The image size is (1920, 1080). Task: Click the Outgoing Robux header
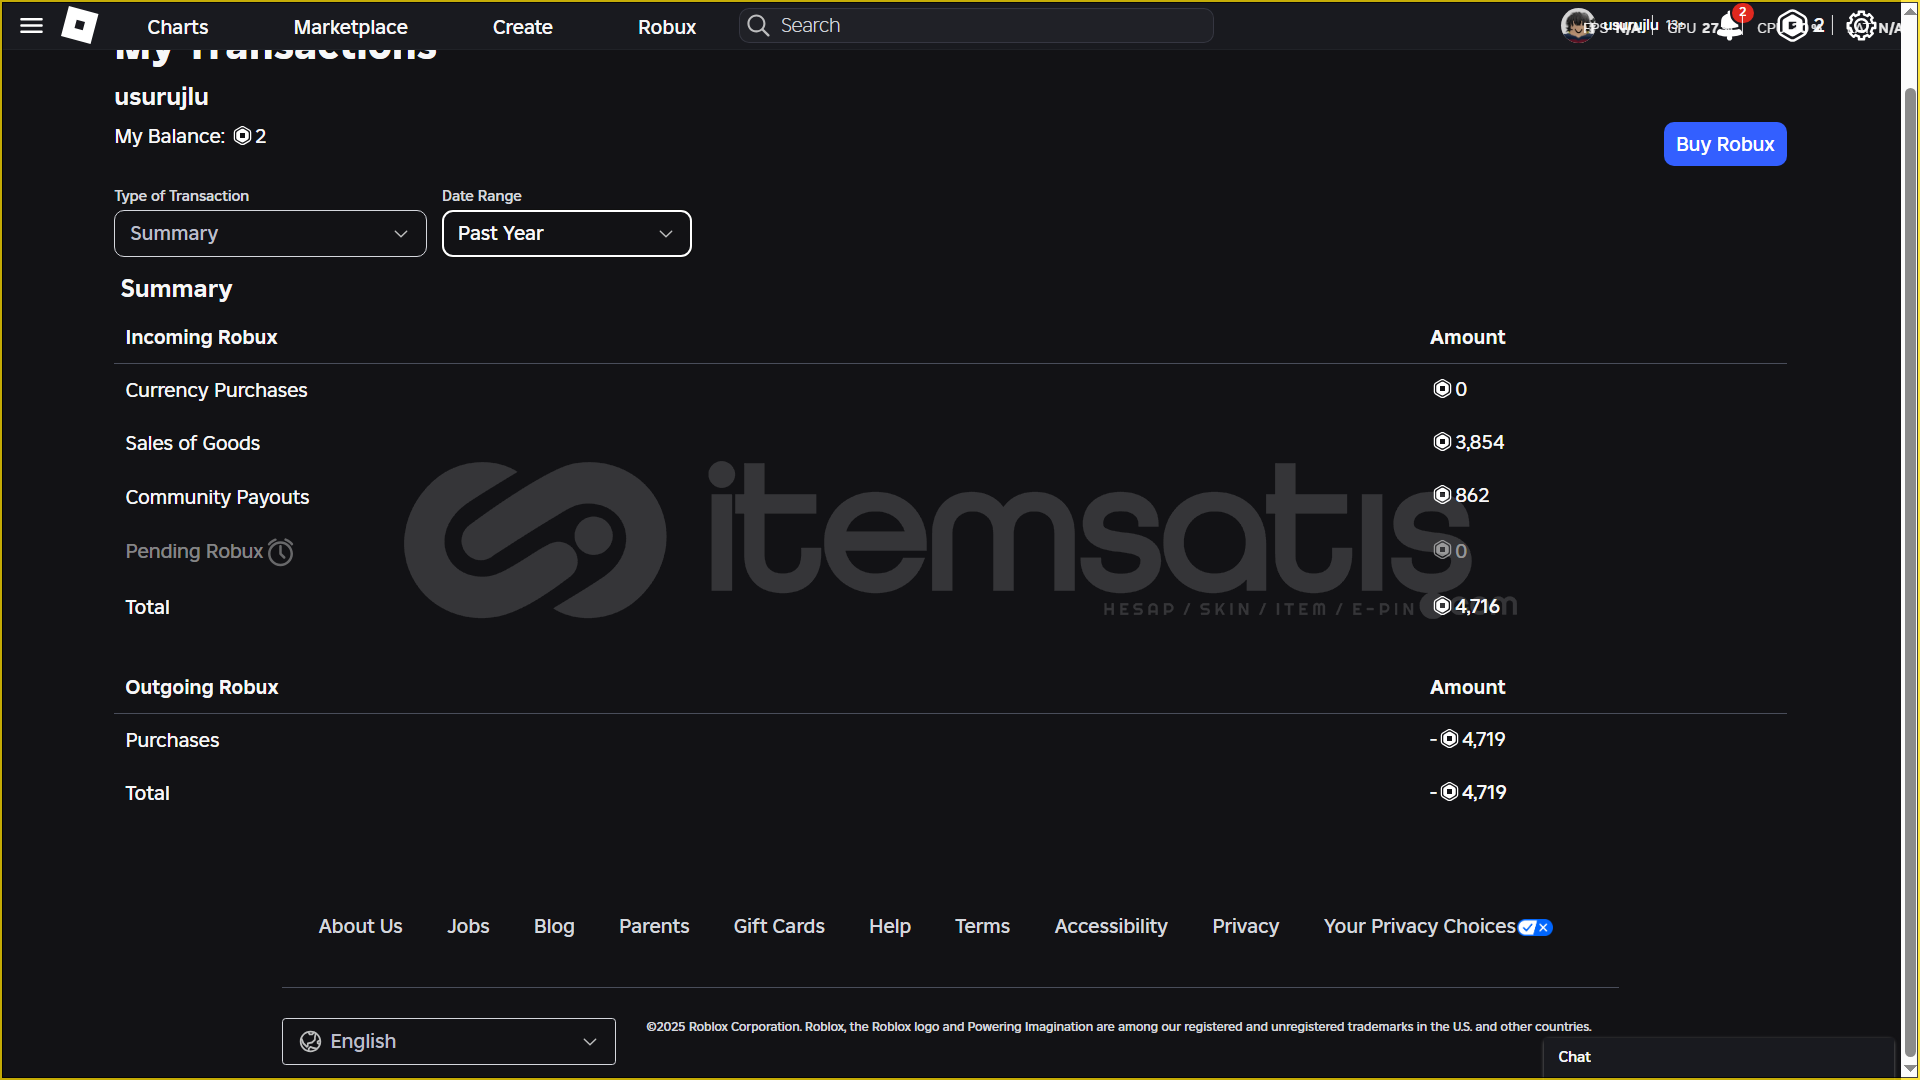tap(201, 688)
